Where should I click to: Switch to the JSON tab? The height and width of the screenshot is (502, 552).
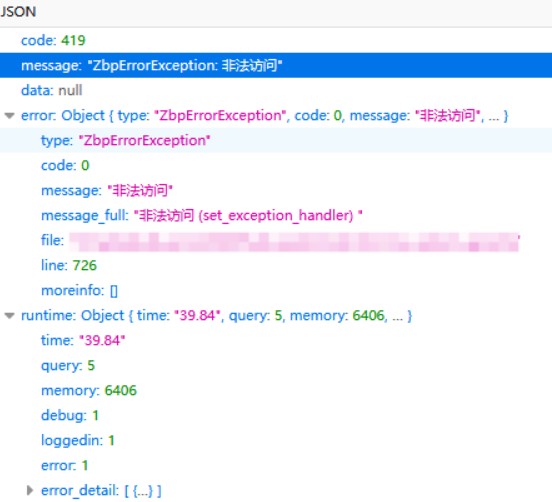tap(18, 12)
